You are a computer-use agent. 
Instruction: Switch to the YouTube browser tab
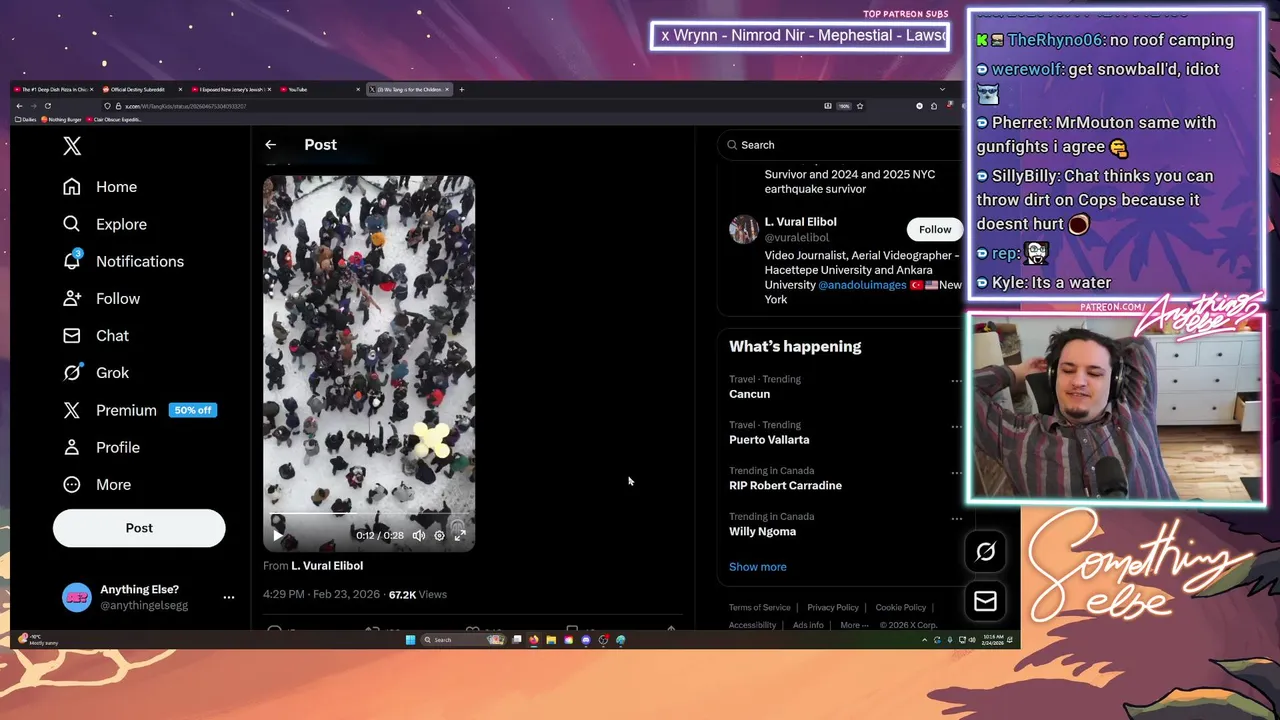320,90
